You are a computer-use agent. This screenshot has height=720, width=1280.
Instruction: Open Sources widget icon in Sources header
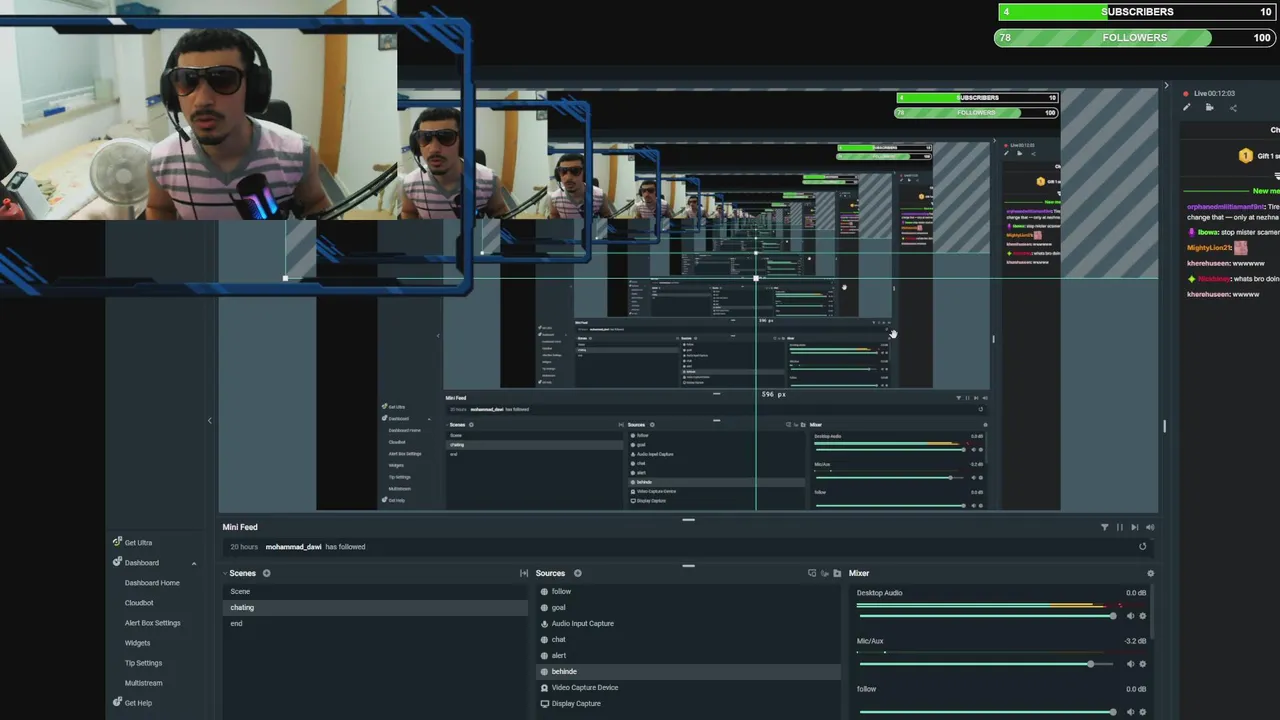pyautogui.click(x=812, y=574)
